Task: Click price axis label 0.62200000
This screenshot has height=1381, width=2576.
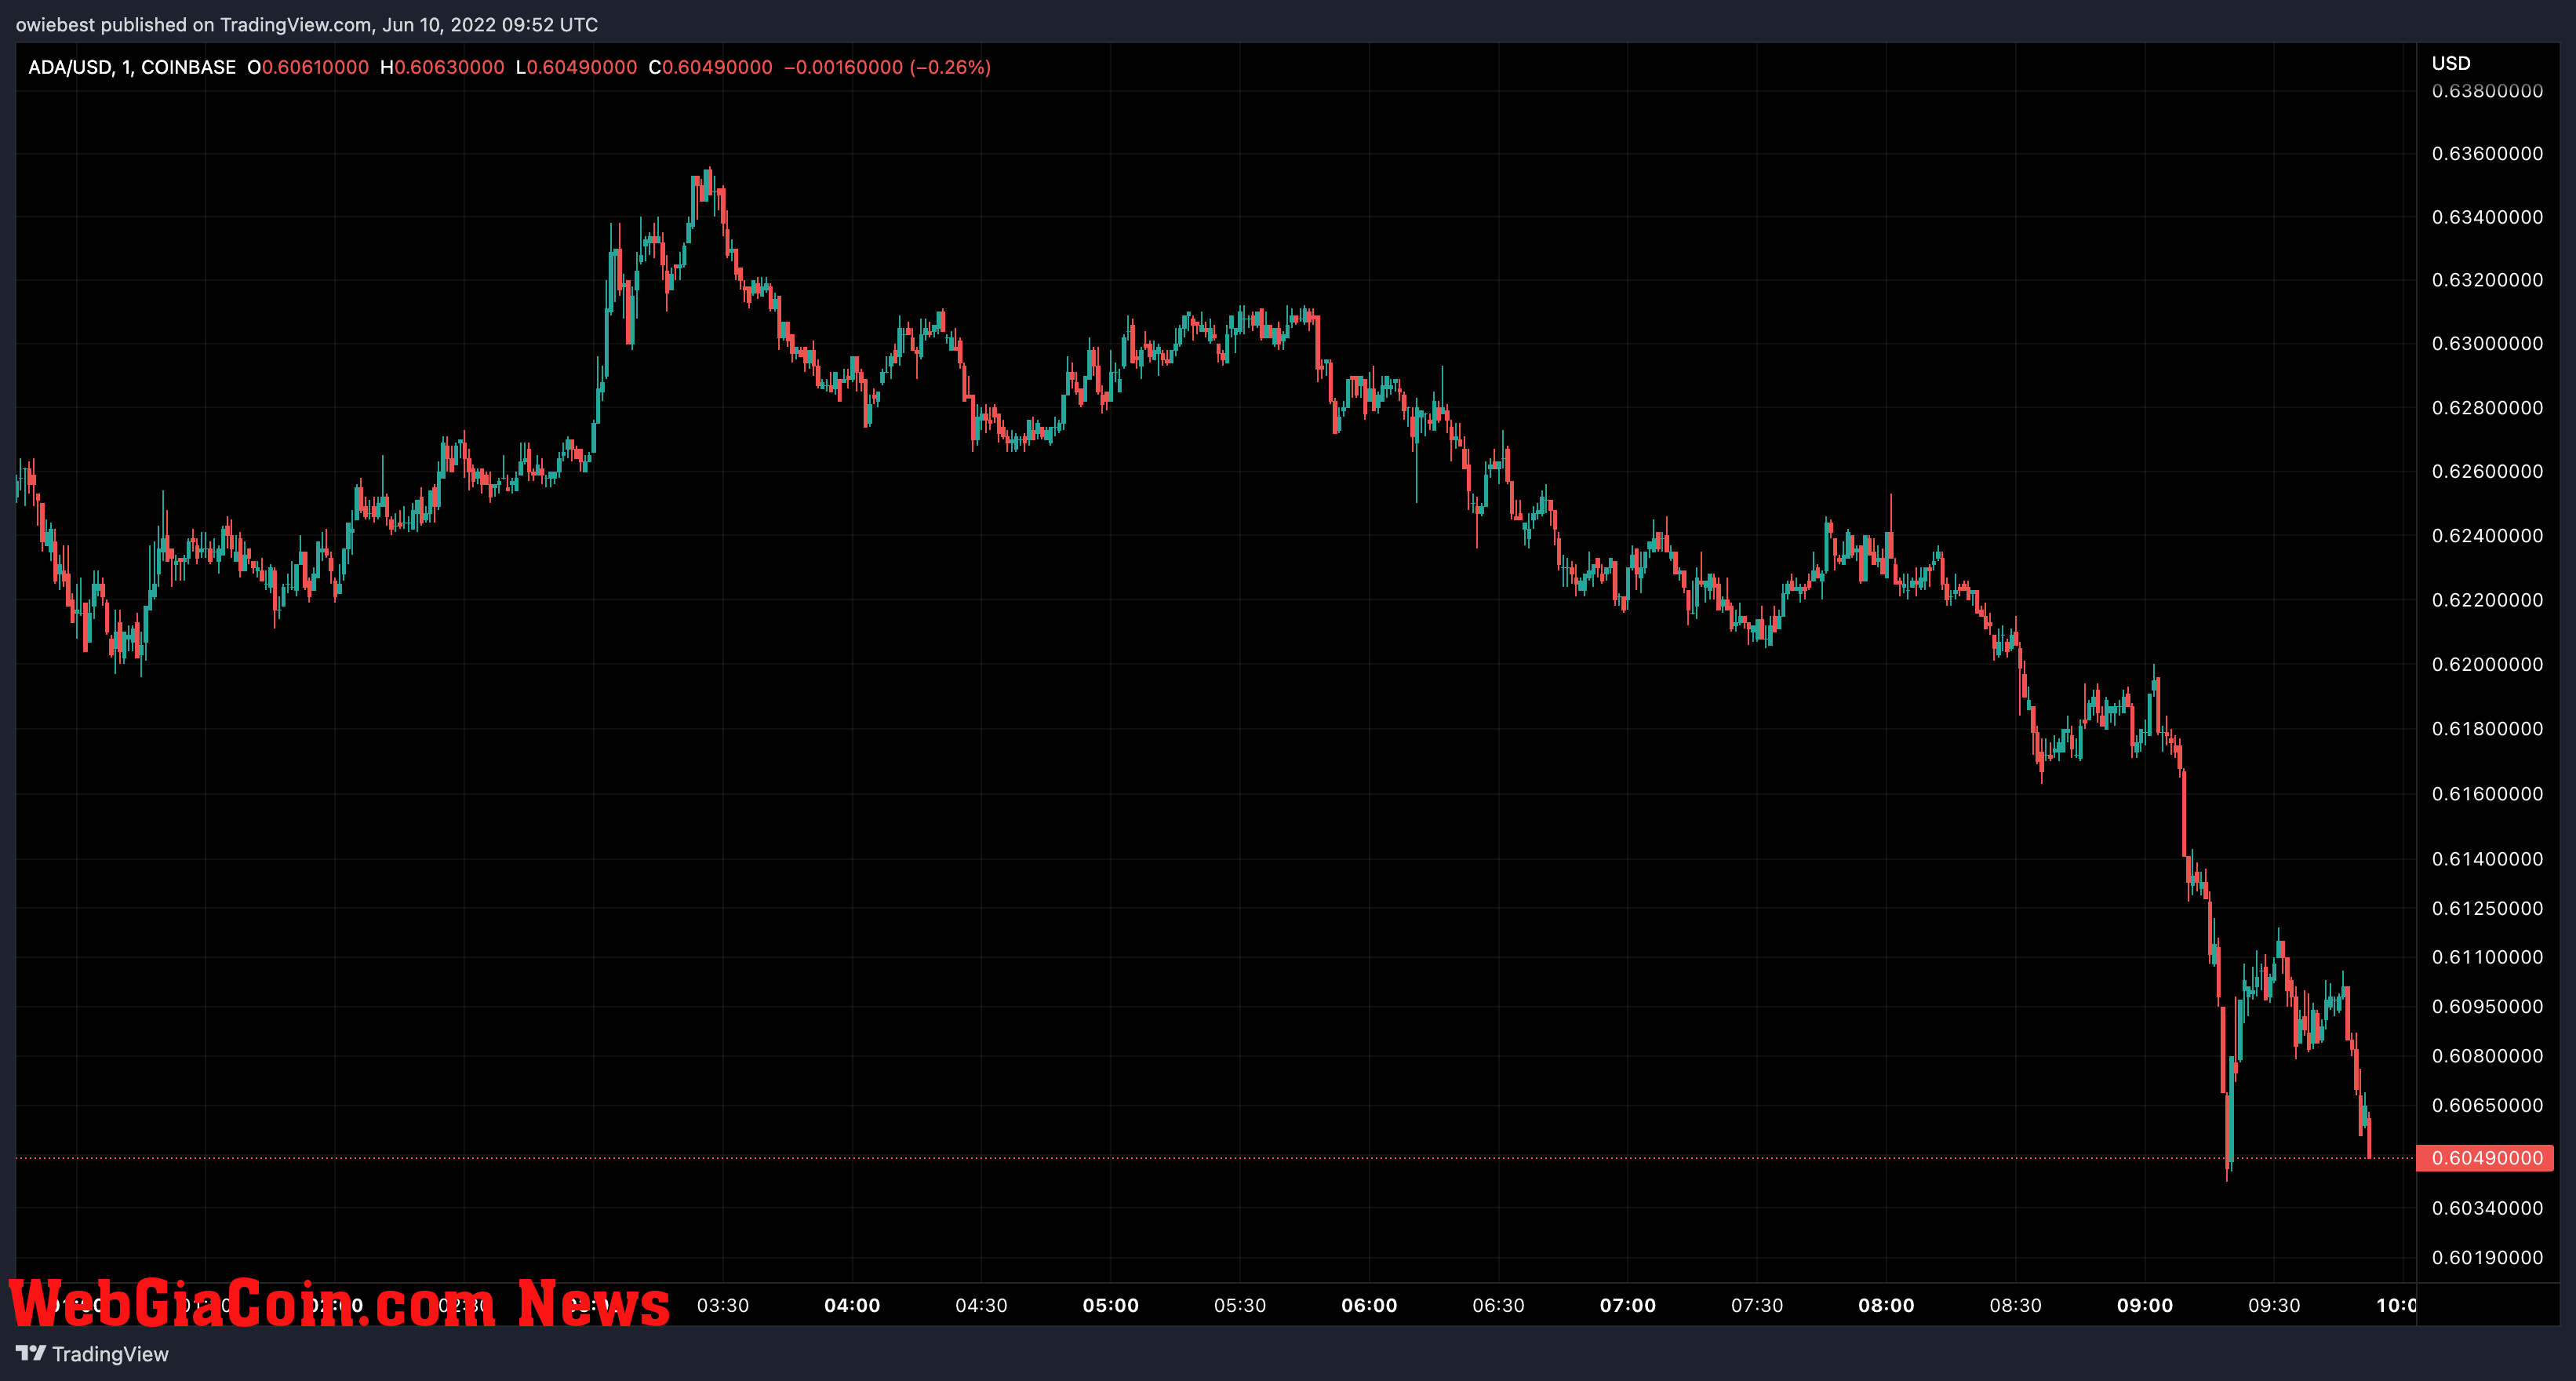Action: coord(2487,600)
